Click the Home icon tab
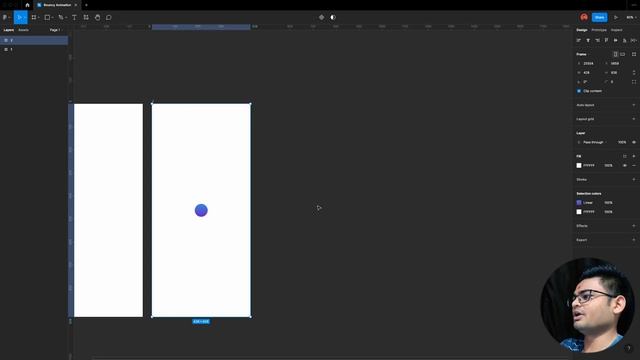 (27, 5)
